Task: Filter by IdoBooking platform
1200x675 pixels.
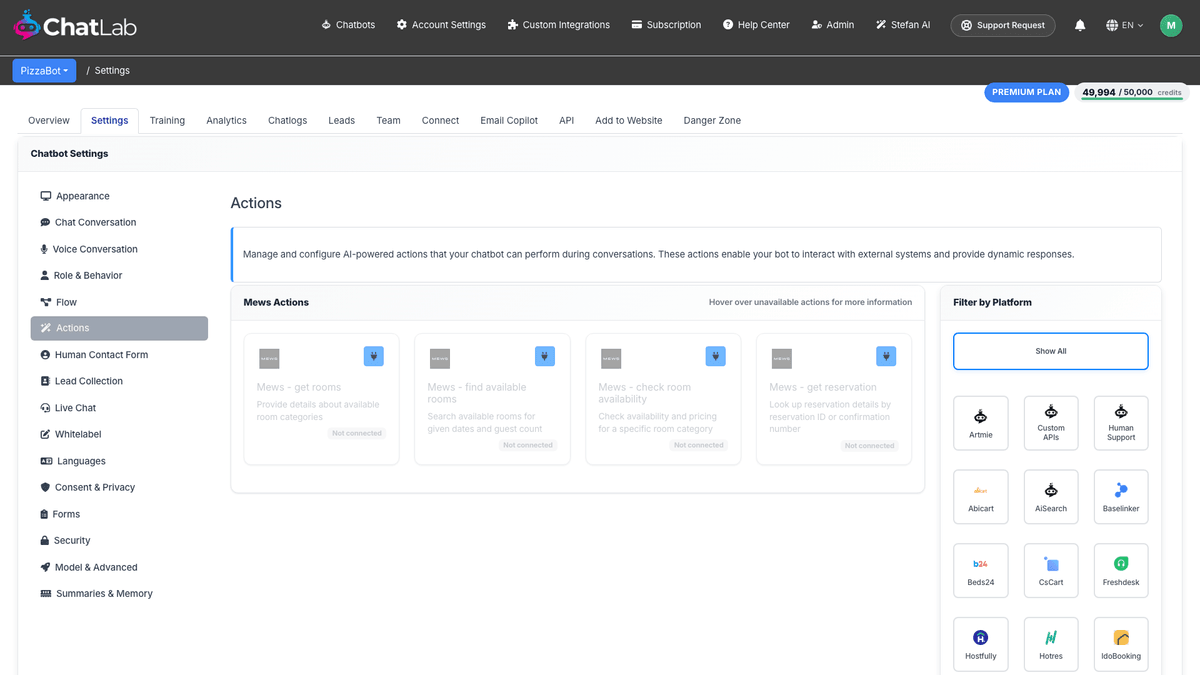Action: point(1121,645)
